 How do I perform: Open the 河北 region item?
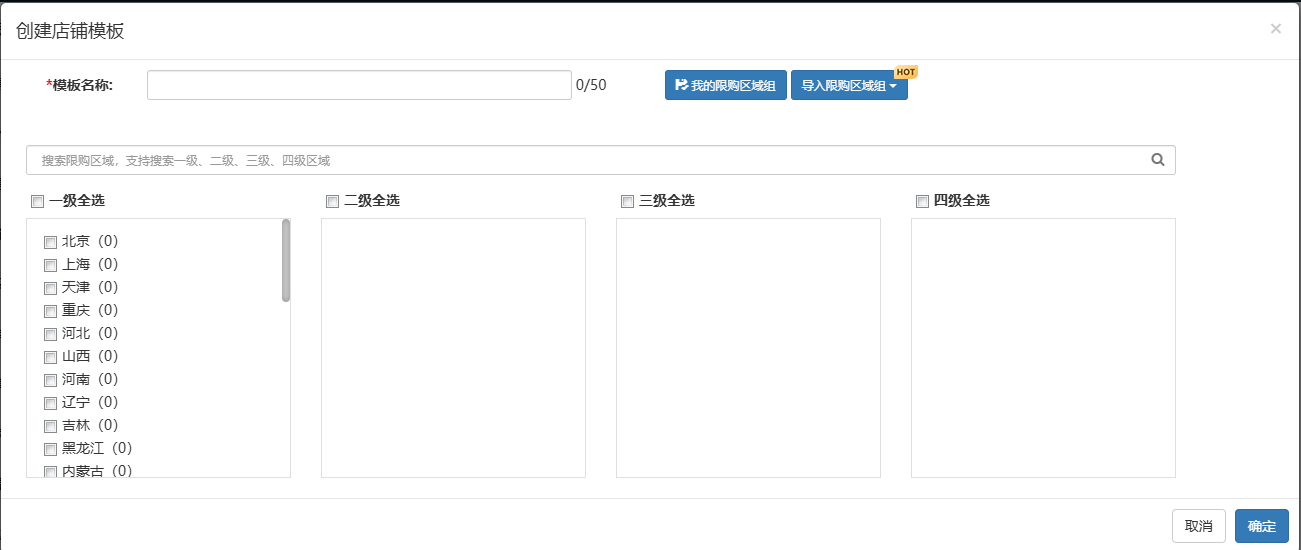pos(76,333)
